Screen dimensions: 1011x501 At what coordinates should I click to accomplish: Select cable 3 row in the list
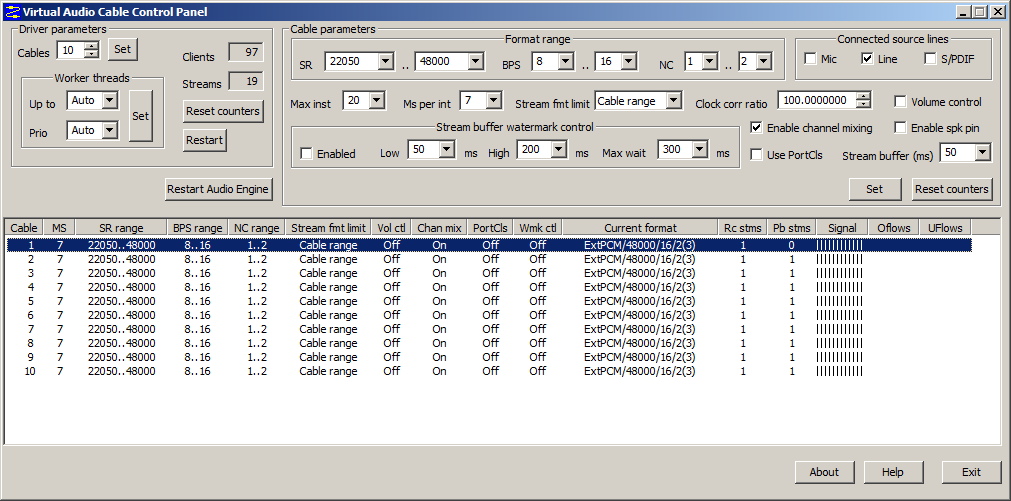pyautogui.click(x=489, y=273)
